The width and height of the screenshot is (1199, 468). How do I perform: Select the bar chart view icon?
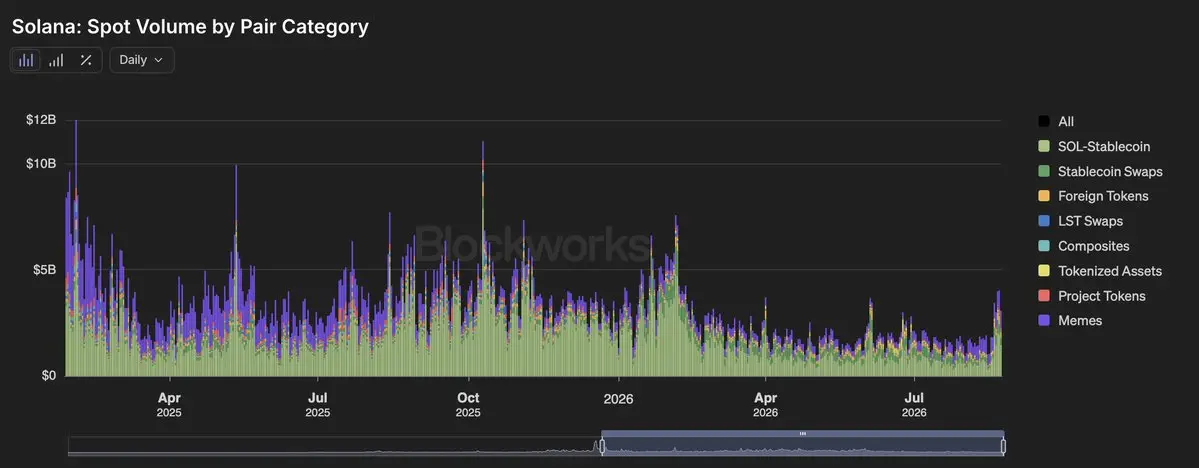click(26, 60)
